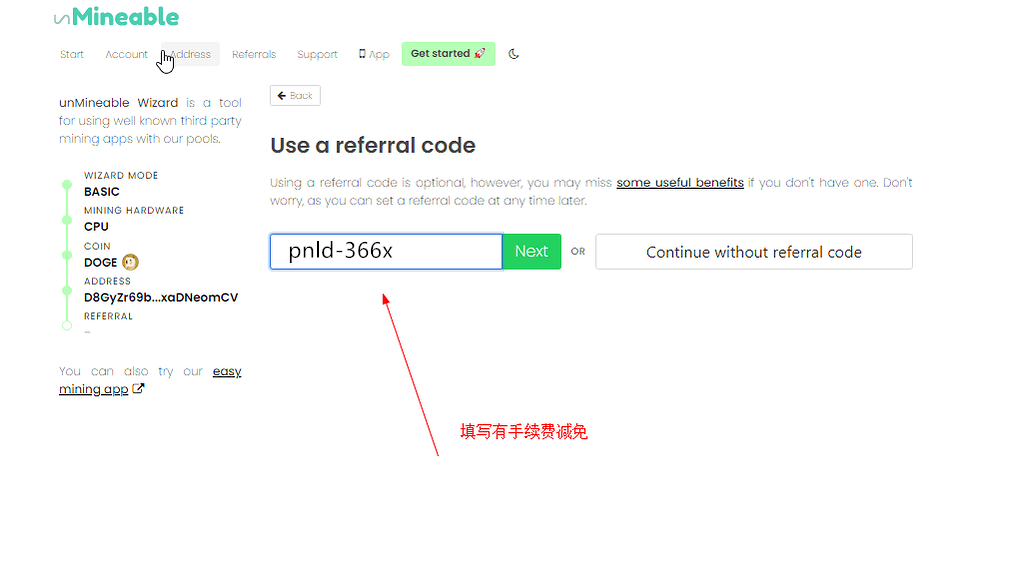Open the Support page
The image size is (1035, 588).
coord(317,54)
